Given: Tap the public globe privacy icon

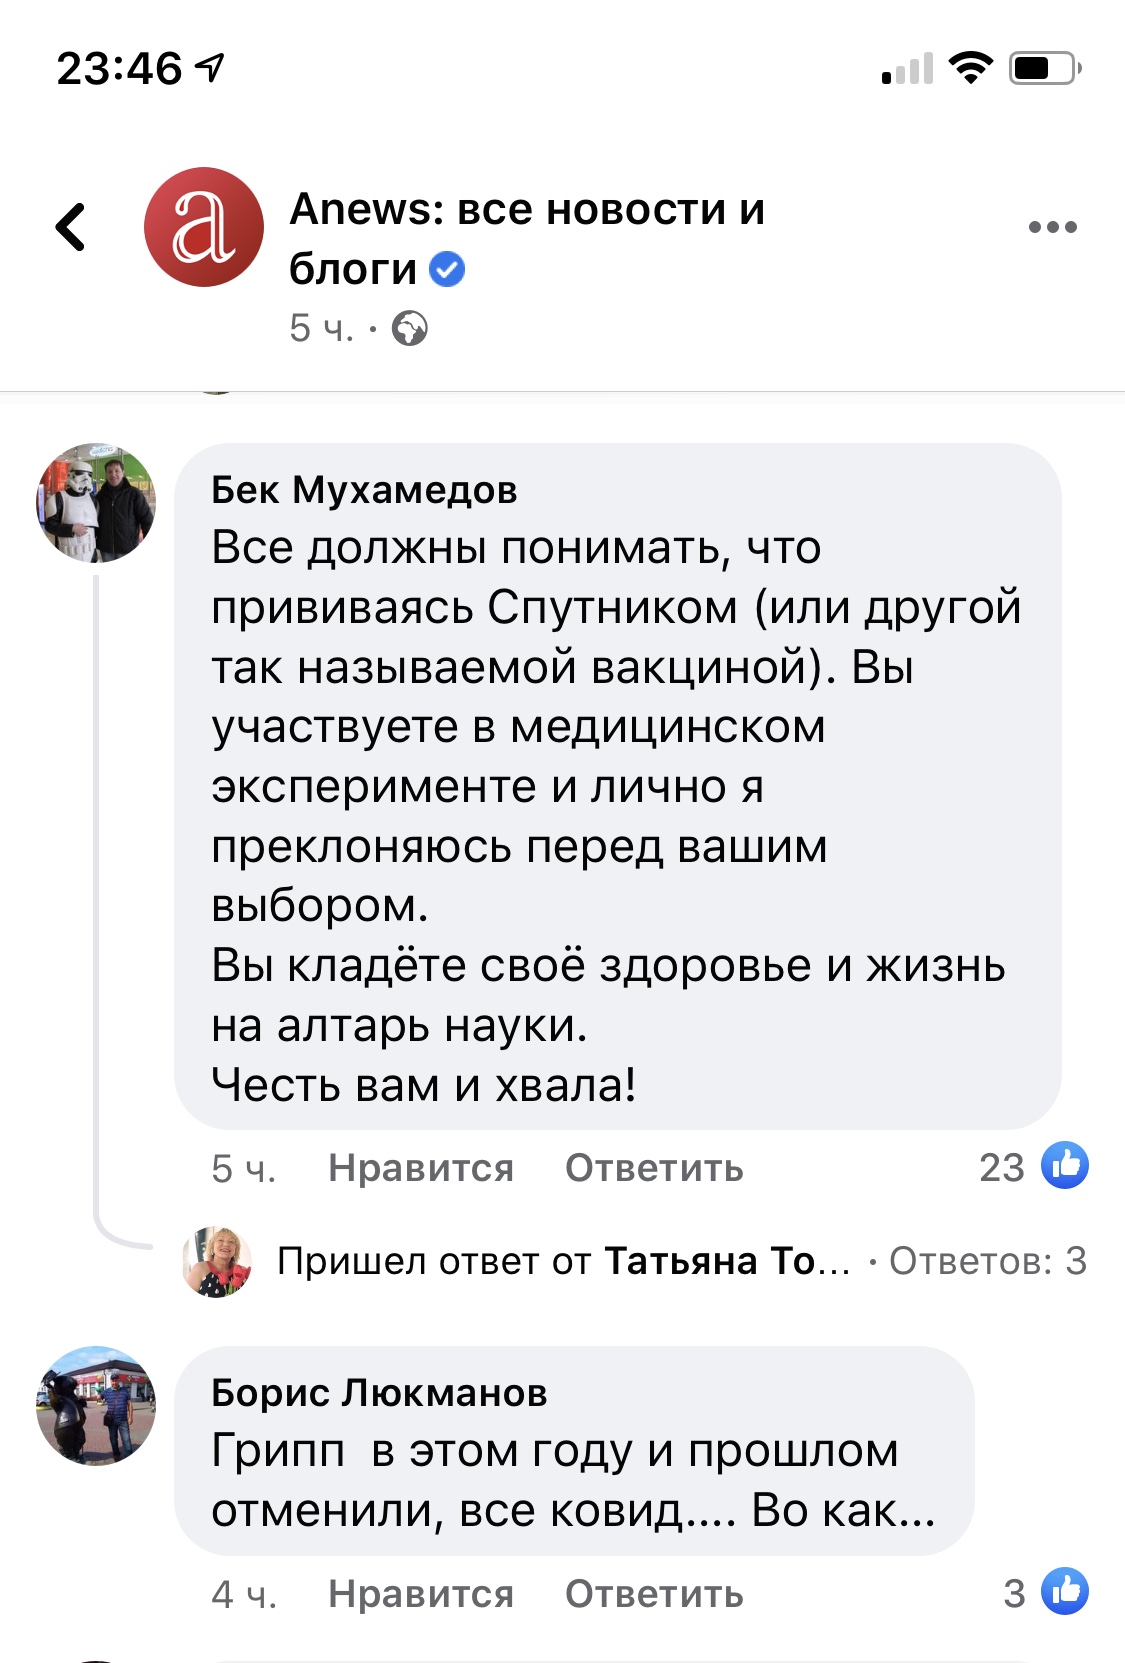Looking at the screenshot, I should pyautogui.click(x=410, y=328).
